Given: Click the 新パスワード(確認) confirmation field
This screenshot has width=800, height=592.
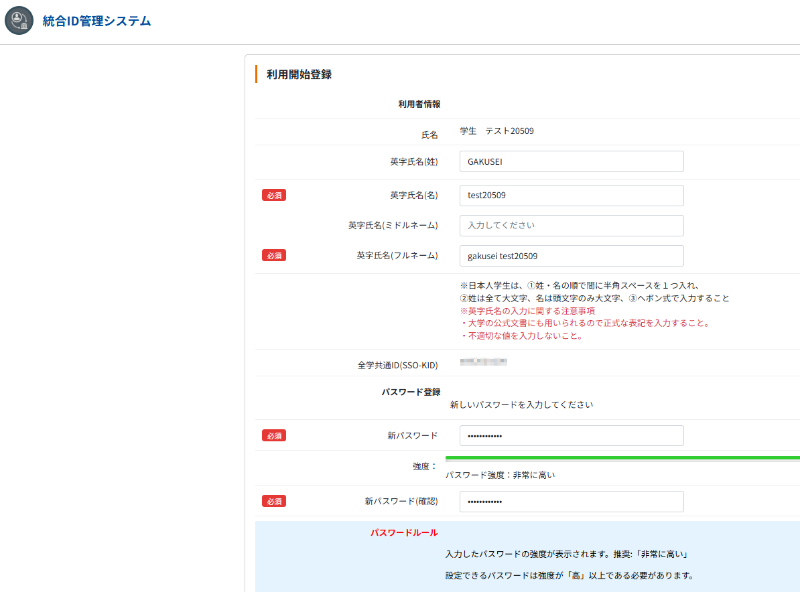Looking at the screenshot, I should [571, 501].
